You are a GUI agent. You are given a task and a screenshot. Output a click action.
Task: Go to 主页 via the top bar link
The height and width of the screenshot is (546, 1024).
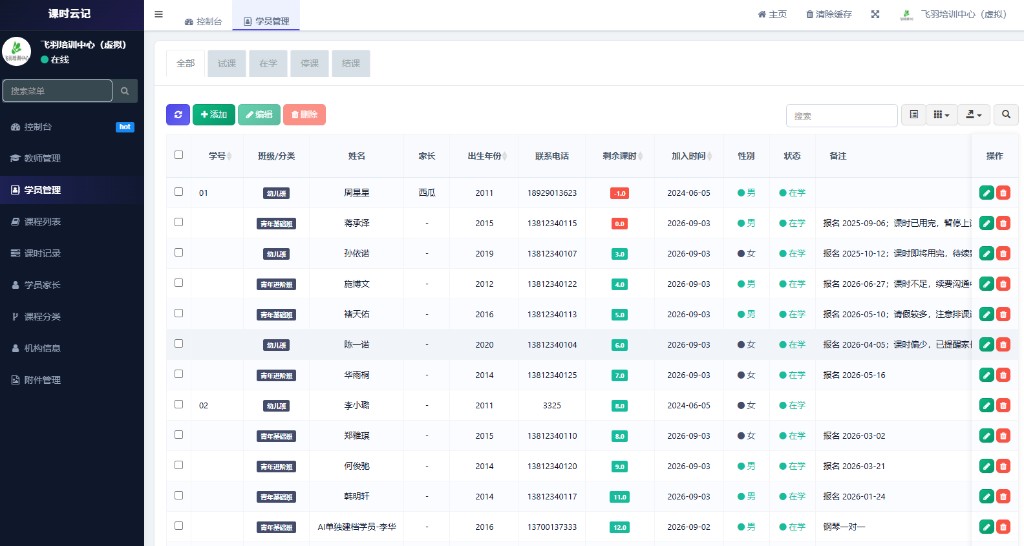pos(772,14)
